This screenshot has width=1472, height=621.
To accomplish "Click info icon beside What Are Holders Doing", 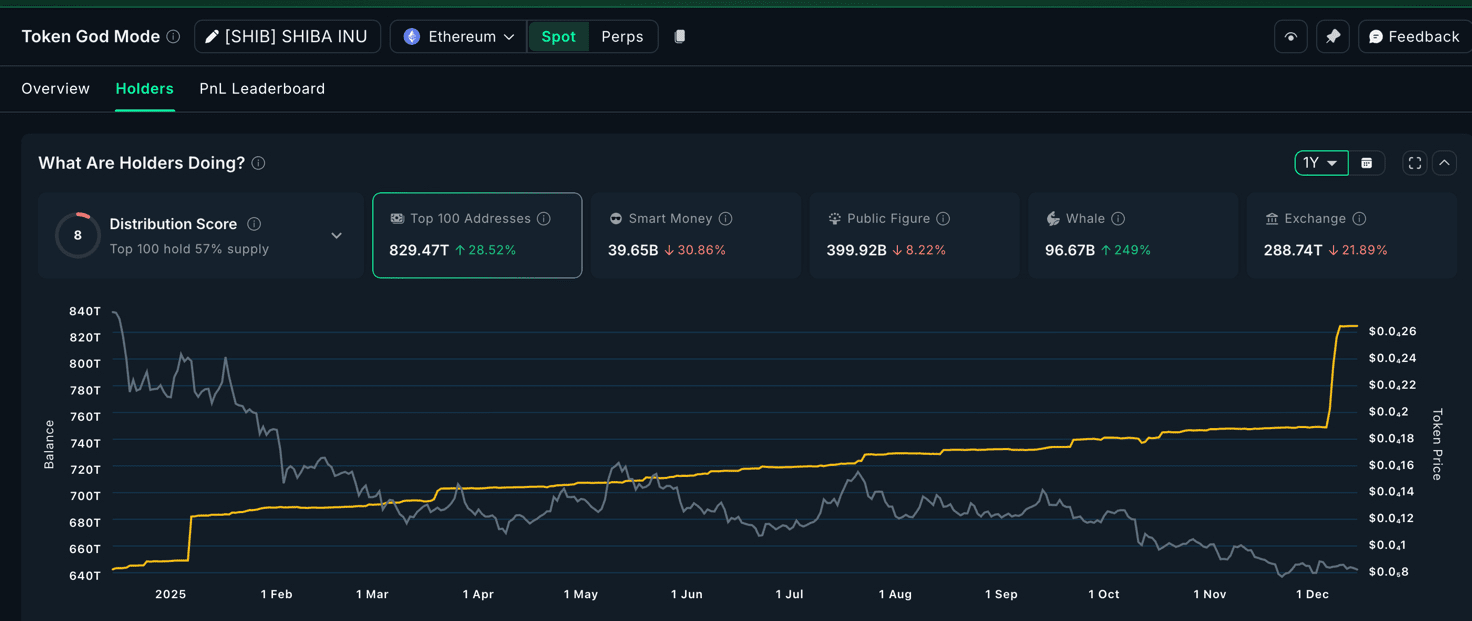I will [x=258, y=163].
